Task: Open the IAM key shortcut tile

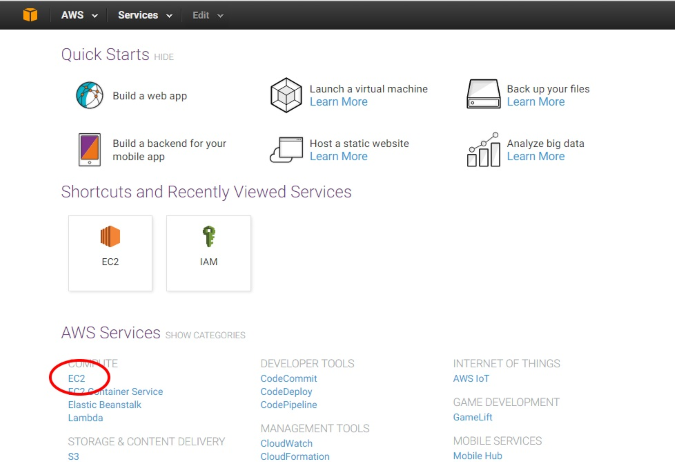Action: [x=208, y=253]
